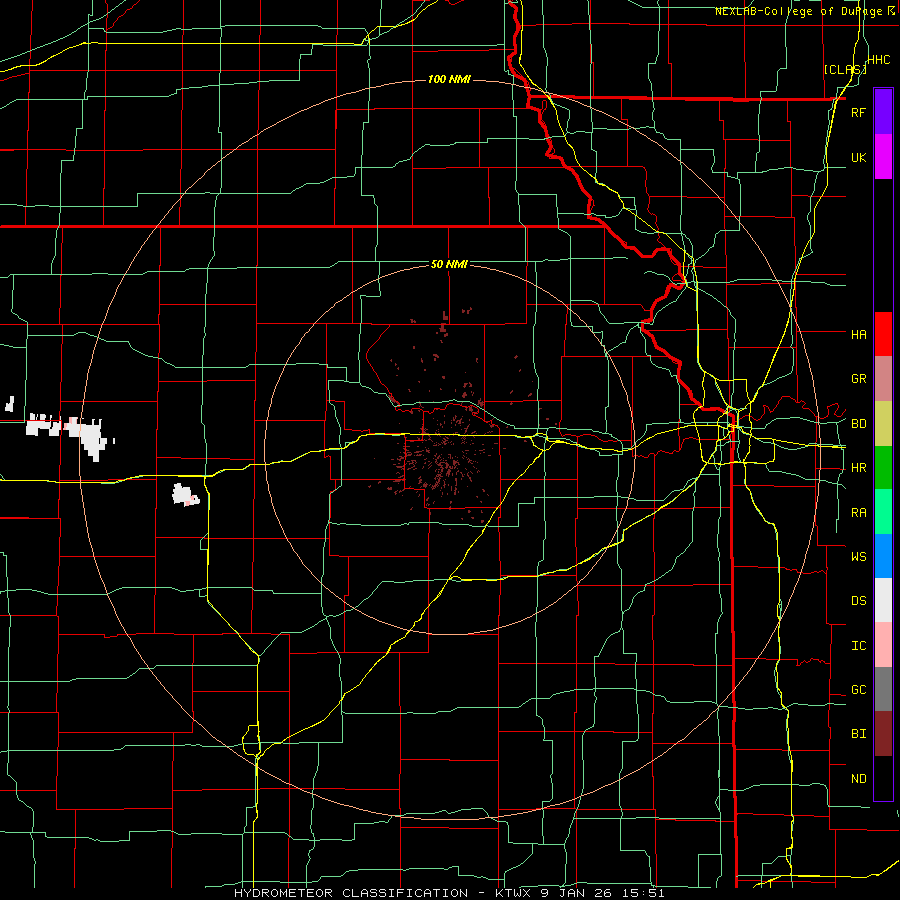Image resolution: width=900 pixels, height=900 pixels.
Task: Click the gray GC color swatch
Action: [883, 689]
